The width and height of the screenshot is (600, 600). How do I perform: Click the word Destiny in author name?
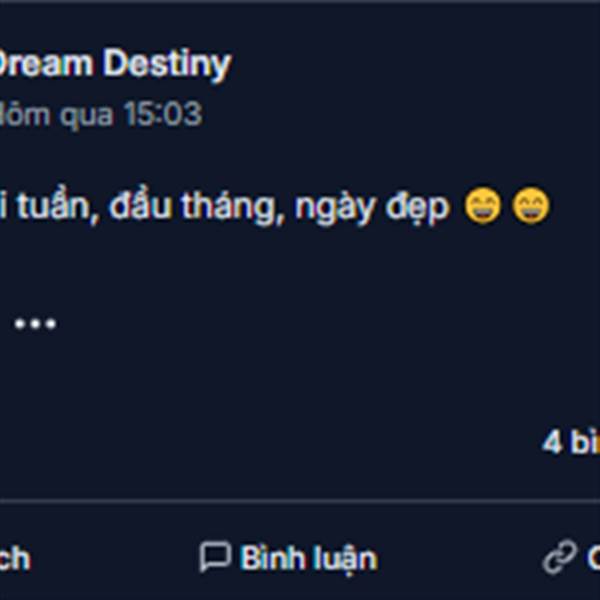[x=167, y=64]
